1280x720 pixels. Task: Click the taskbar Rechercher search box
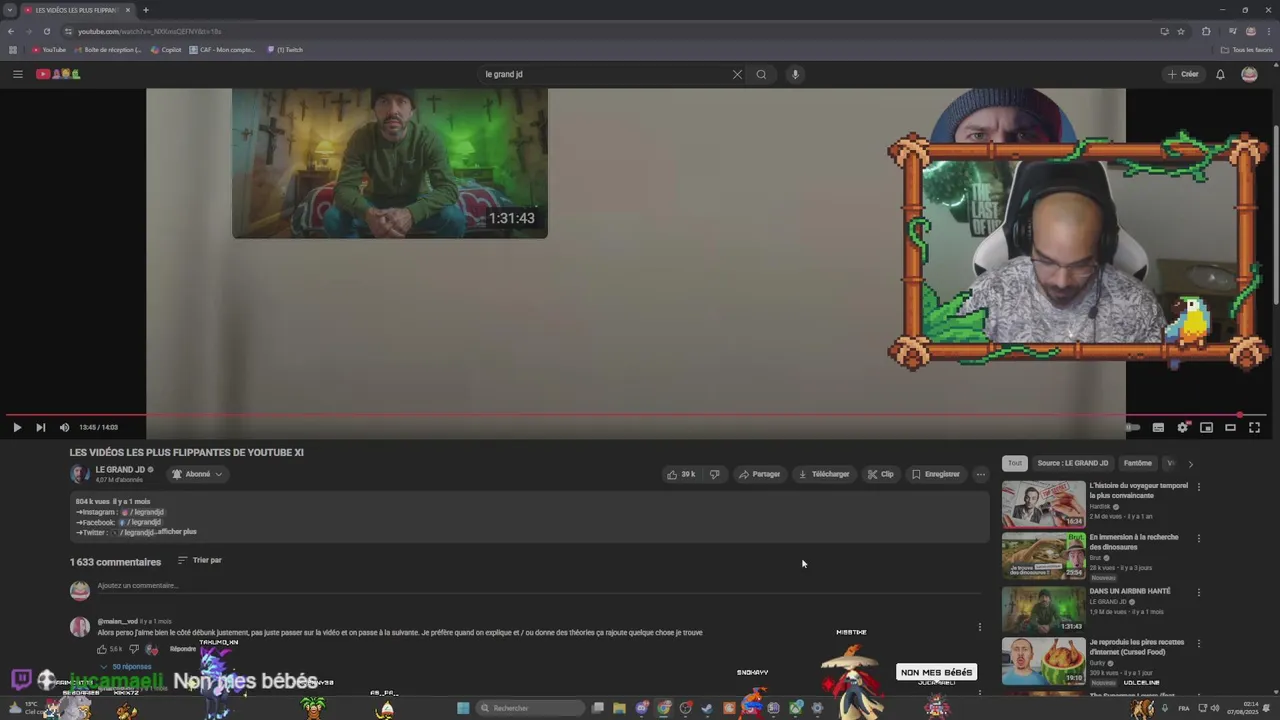coord(529,708)
